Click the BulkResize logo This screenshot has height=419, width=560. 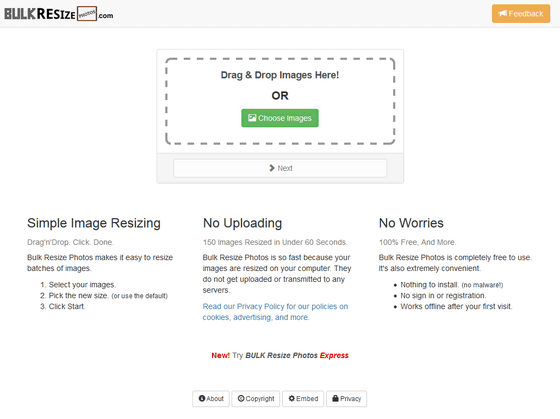(59, 14)
